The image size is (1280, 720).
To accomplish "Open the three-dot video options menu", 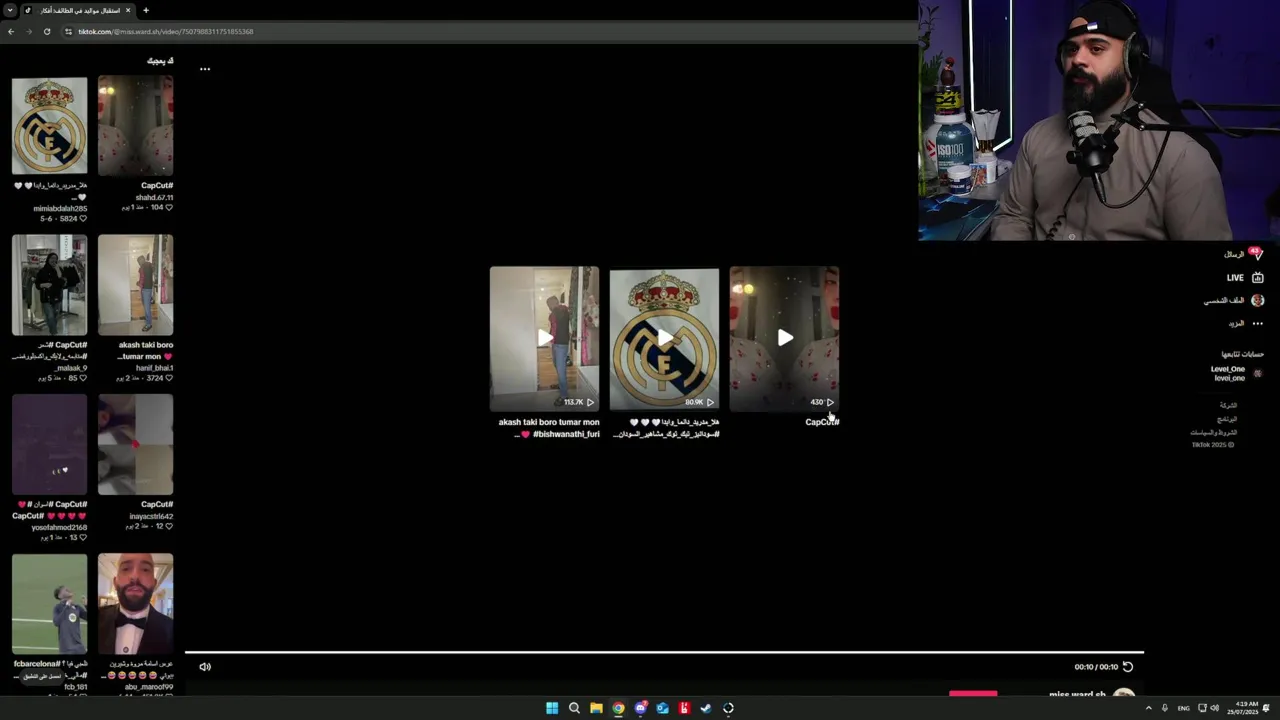I will (x=205, y=69).
